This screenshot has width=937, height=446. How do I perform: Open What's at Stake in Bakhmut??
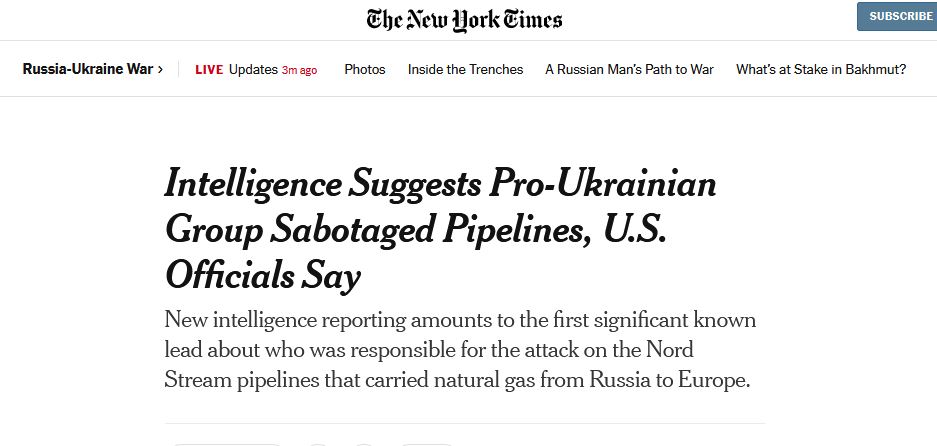[821, 69]
